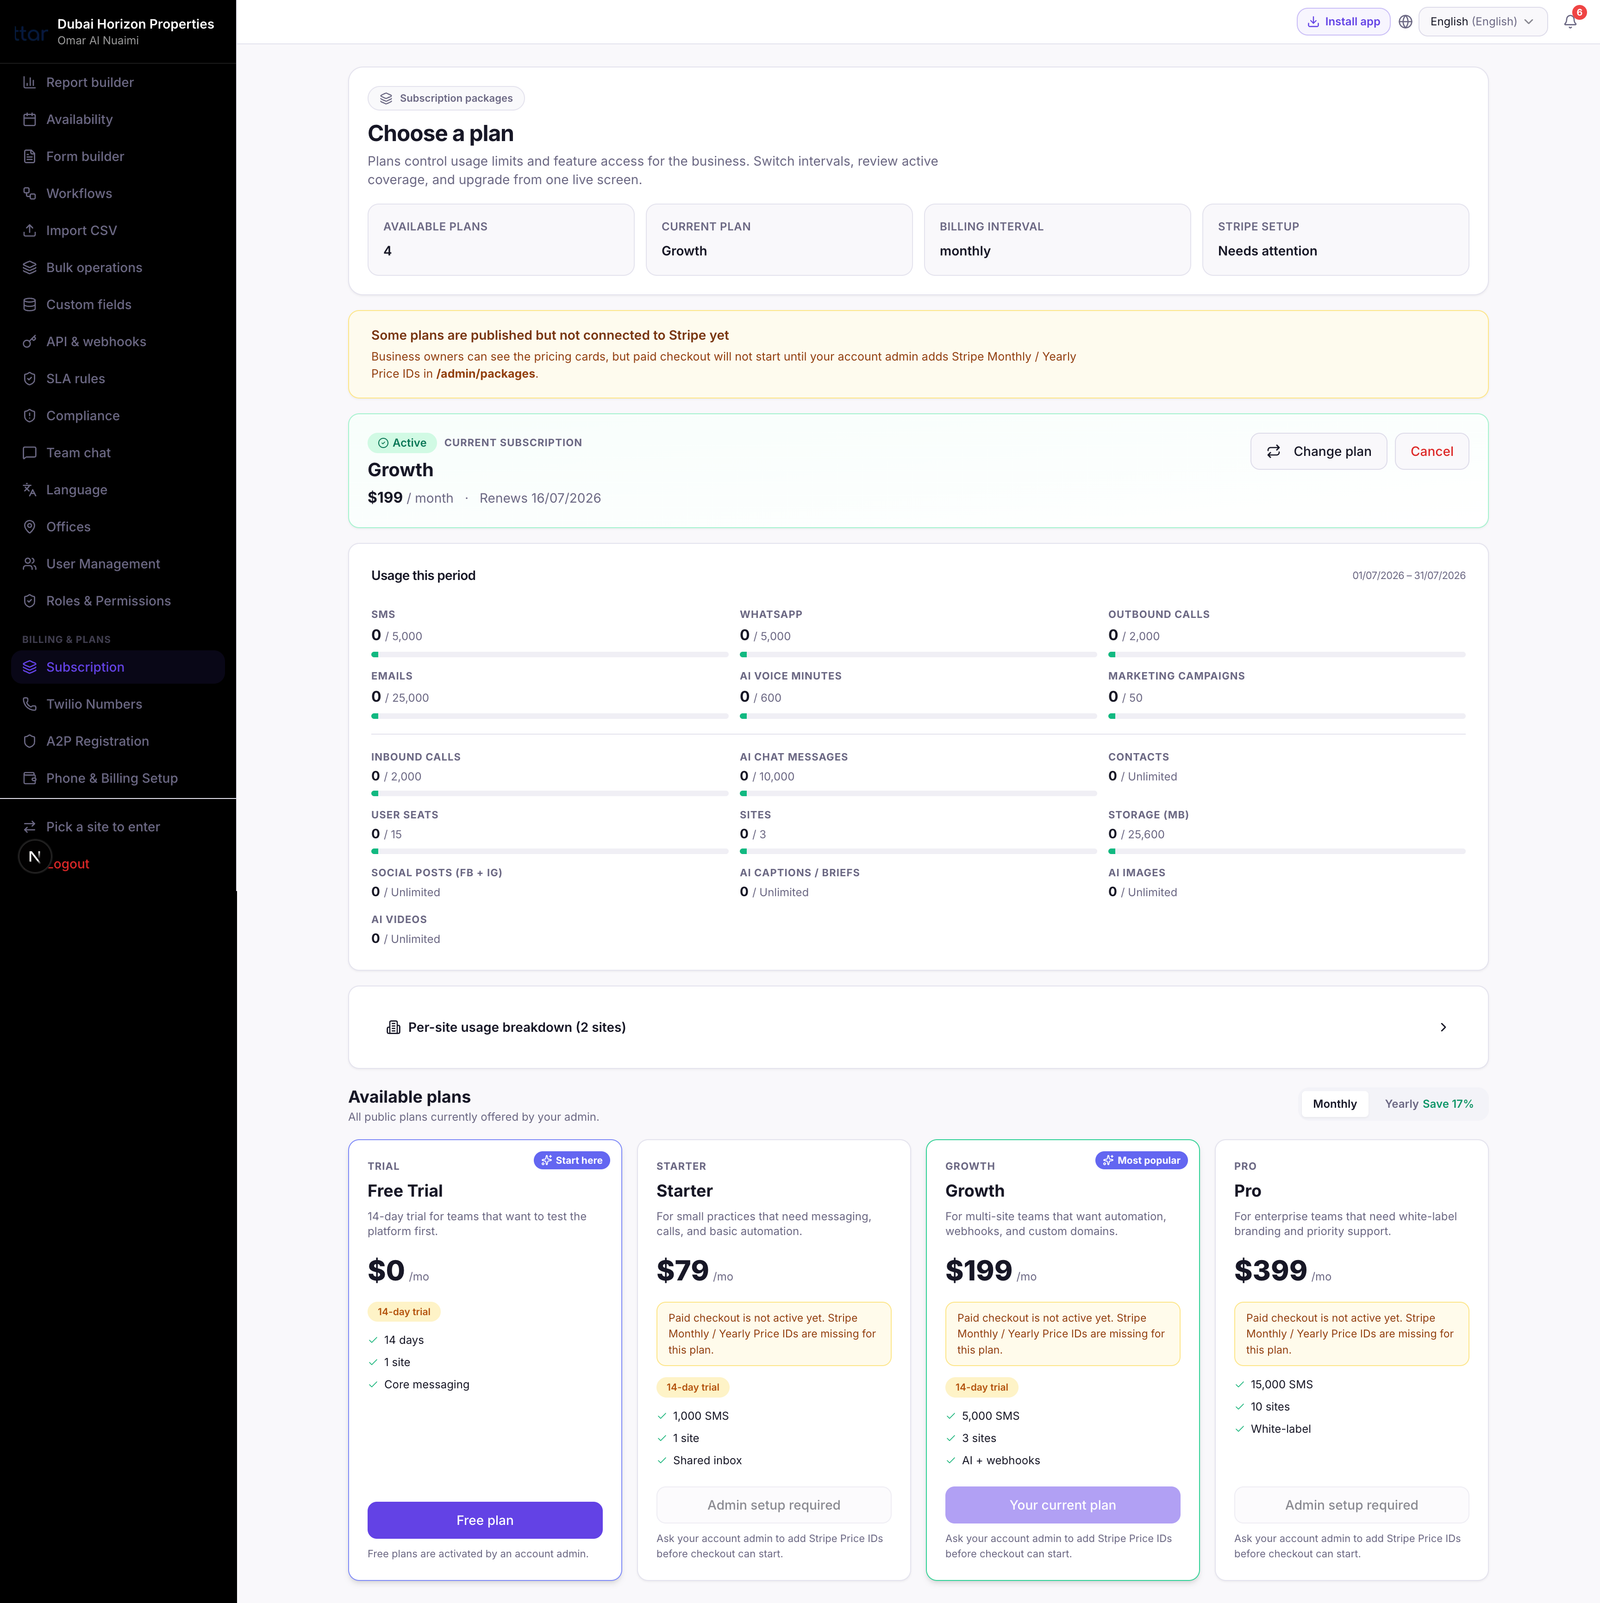Click the Subscription packages badge

pos(446,98)
